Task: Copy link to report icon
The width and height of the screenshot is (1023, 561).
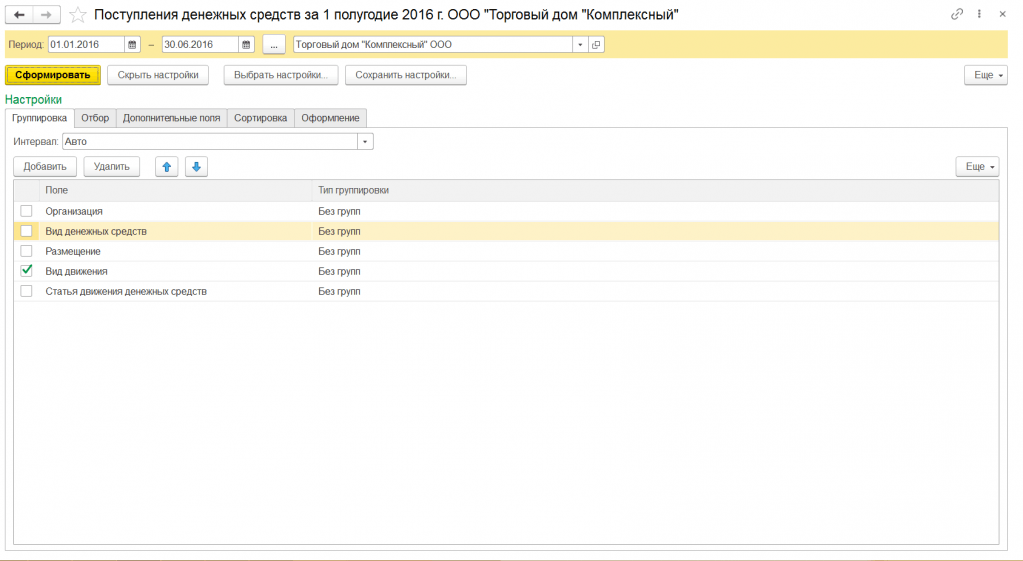Action: [957, 15]
